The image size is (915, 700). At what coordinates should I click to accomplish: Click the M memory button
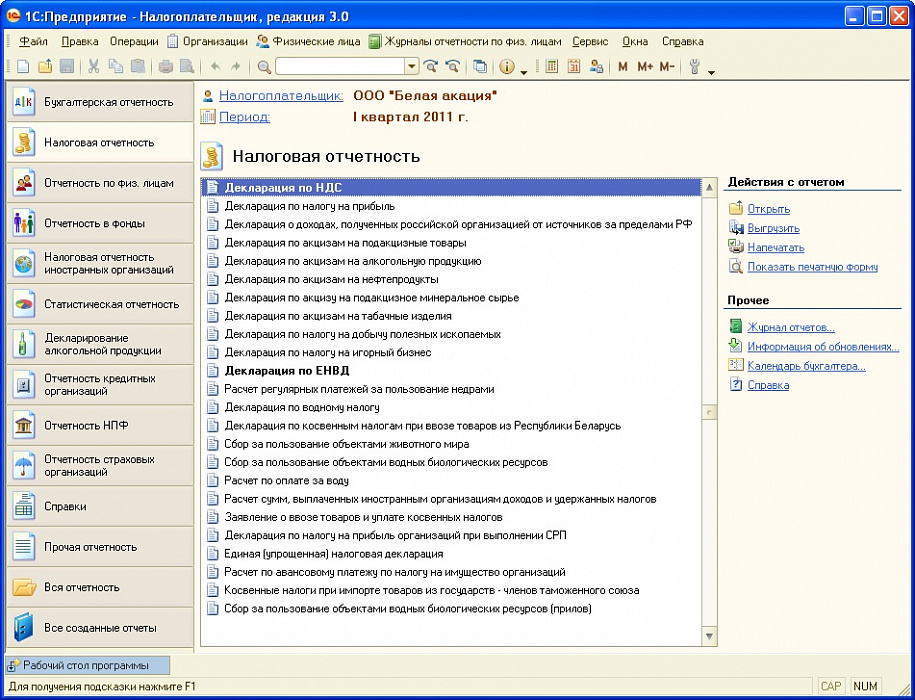623,66
